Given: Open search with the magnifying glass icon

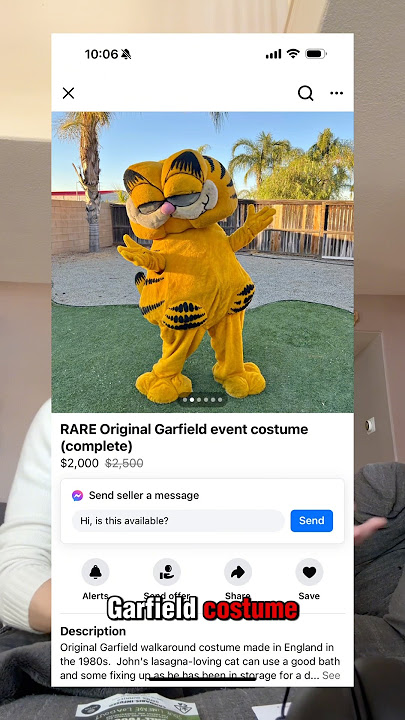Looking at the screenshot, I should pyautogui.click(x=305, y=93).
